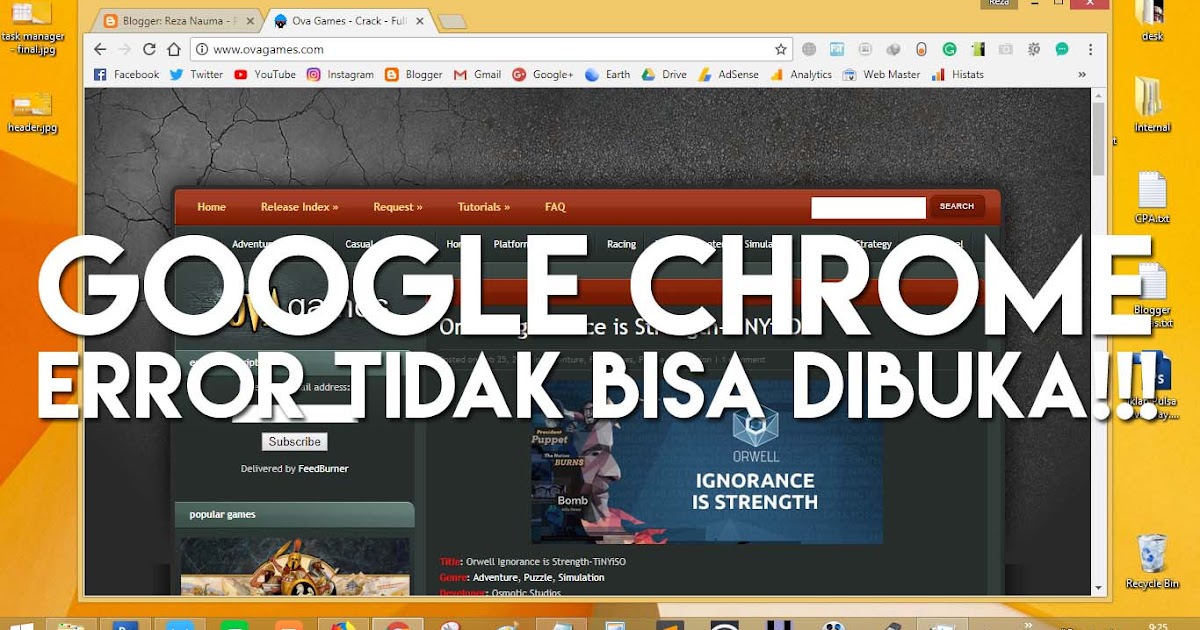Go back with Chrome's back arrow

(x=100, y=49)
